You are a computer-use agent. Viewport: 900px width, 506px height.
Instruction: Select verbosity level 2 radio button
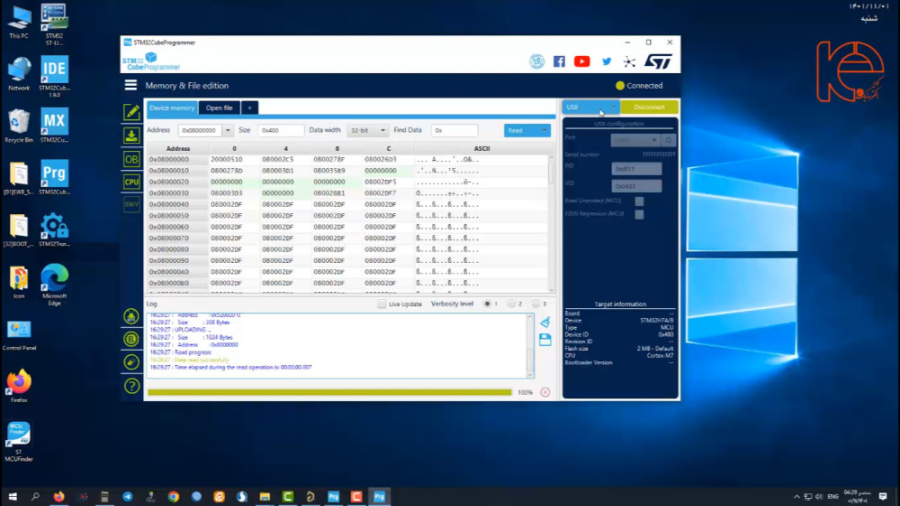click(511, 304)
